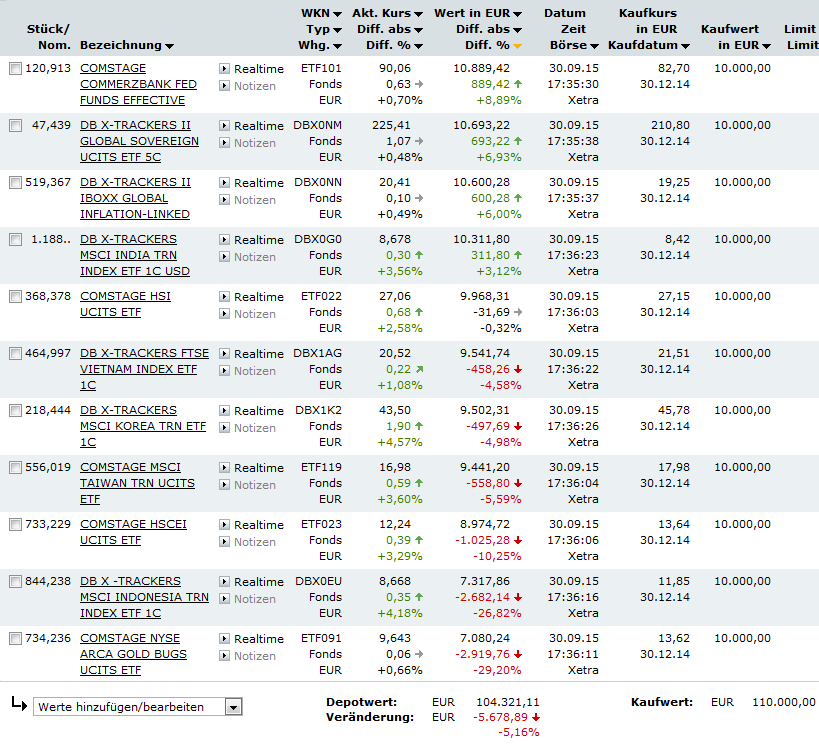Click Realtime arrow icon for MSCI TAIWAN TRN

pos(224,467)
